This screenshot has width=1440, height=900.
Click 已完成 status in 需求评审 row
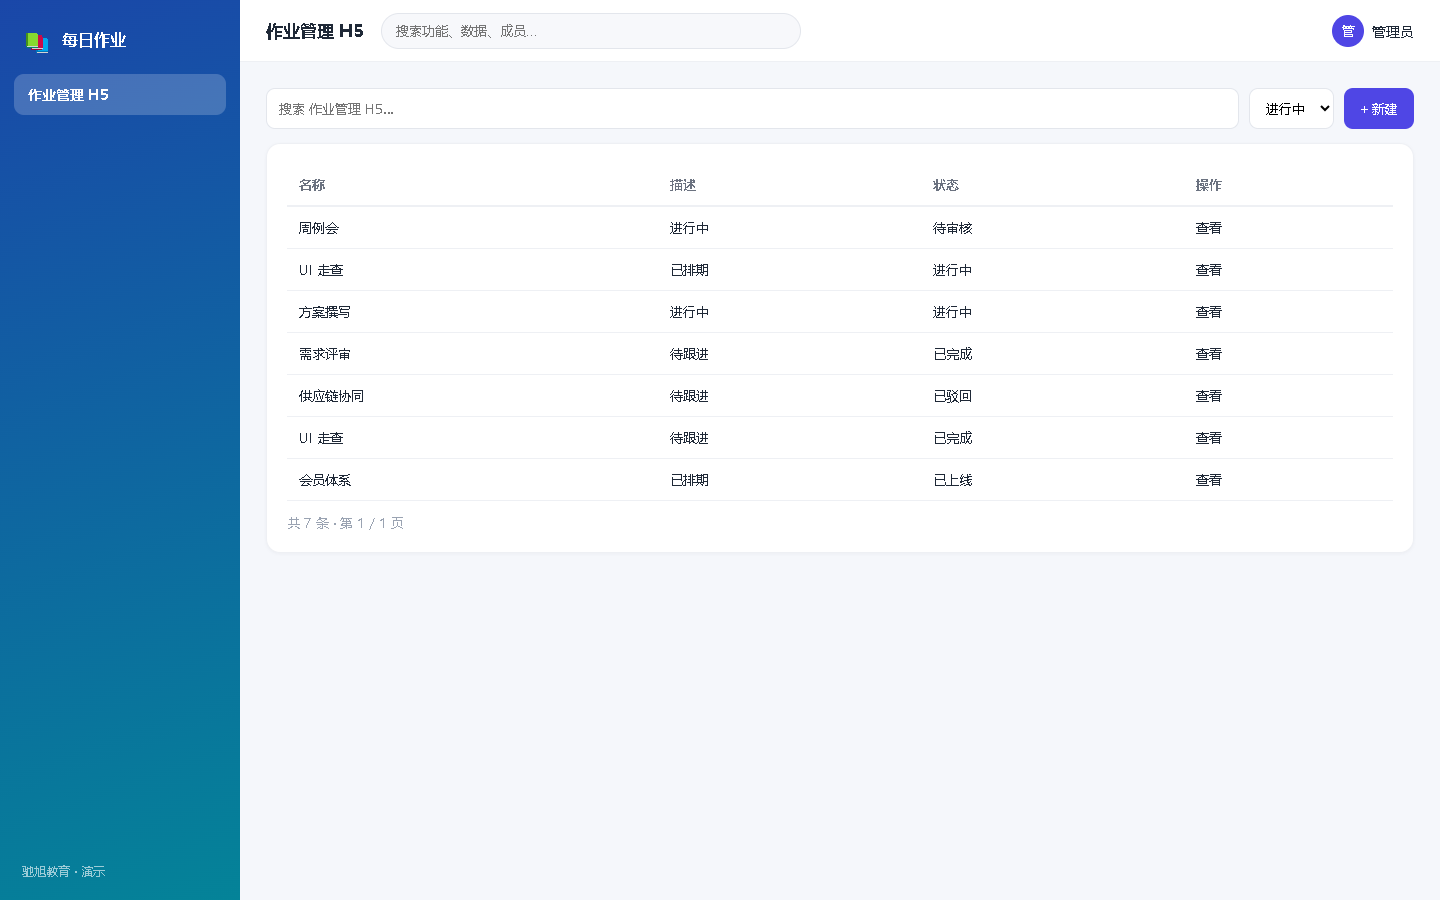tap(953, 354)
